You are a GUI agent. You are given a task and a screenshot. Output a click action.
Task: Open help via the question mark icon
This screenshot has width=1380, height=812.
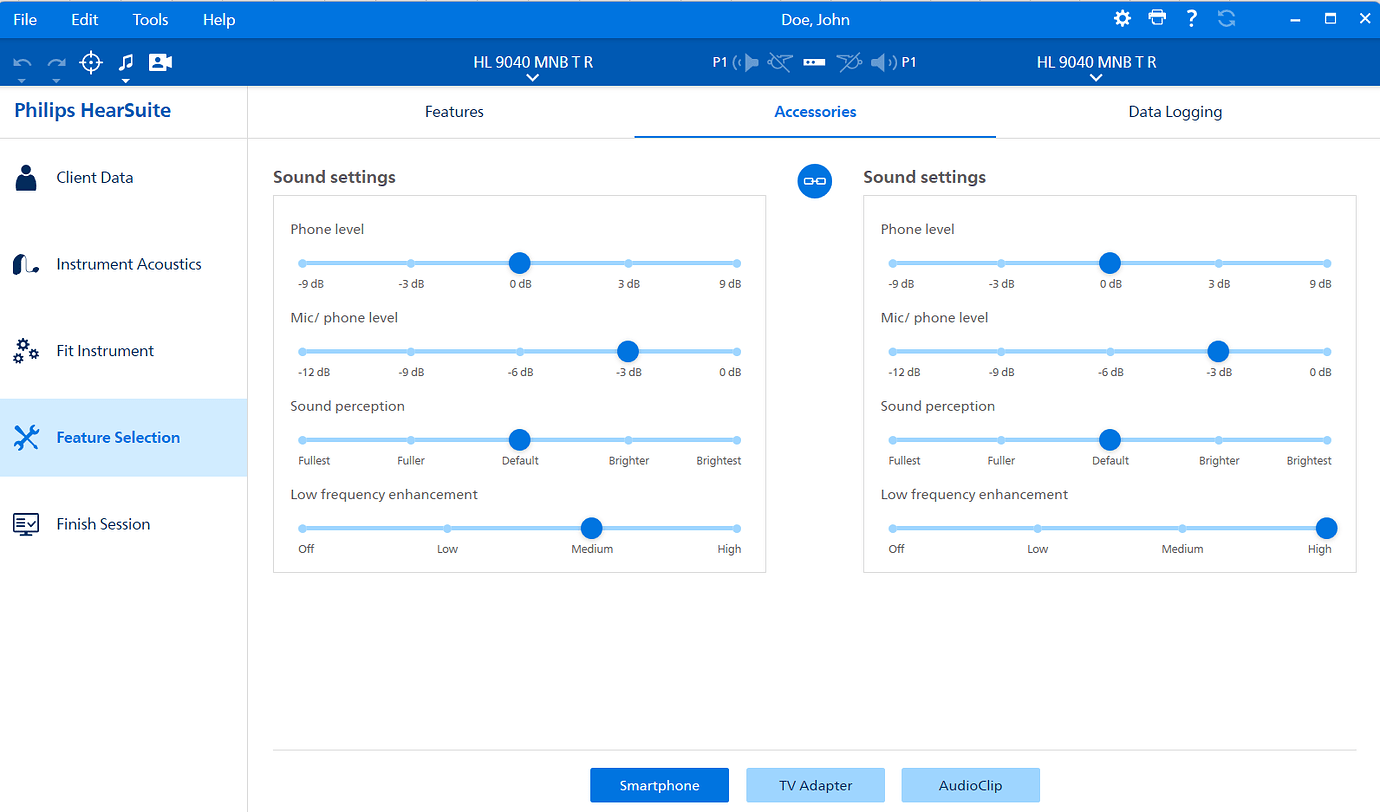1191,19
